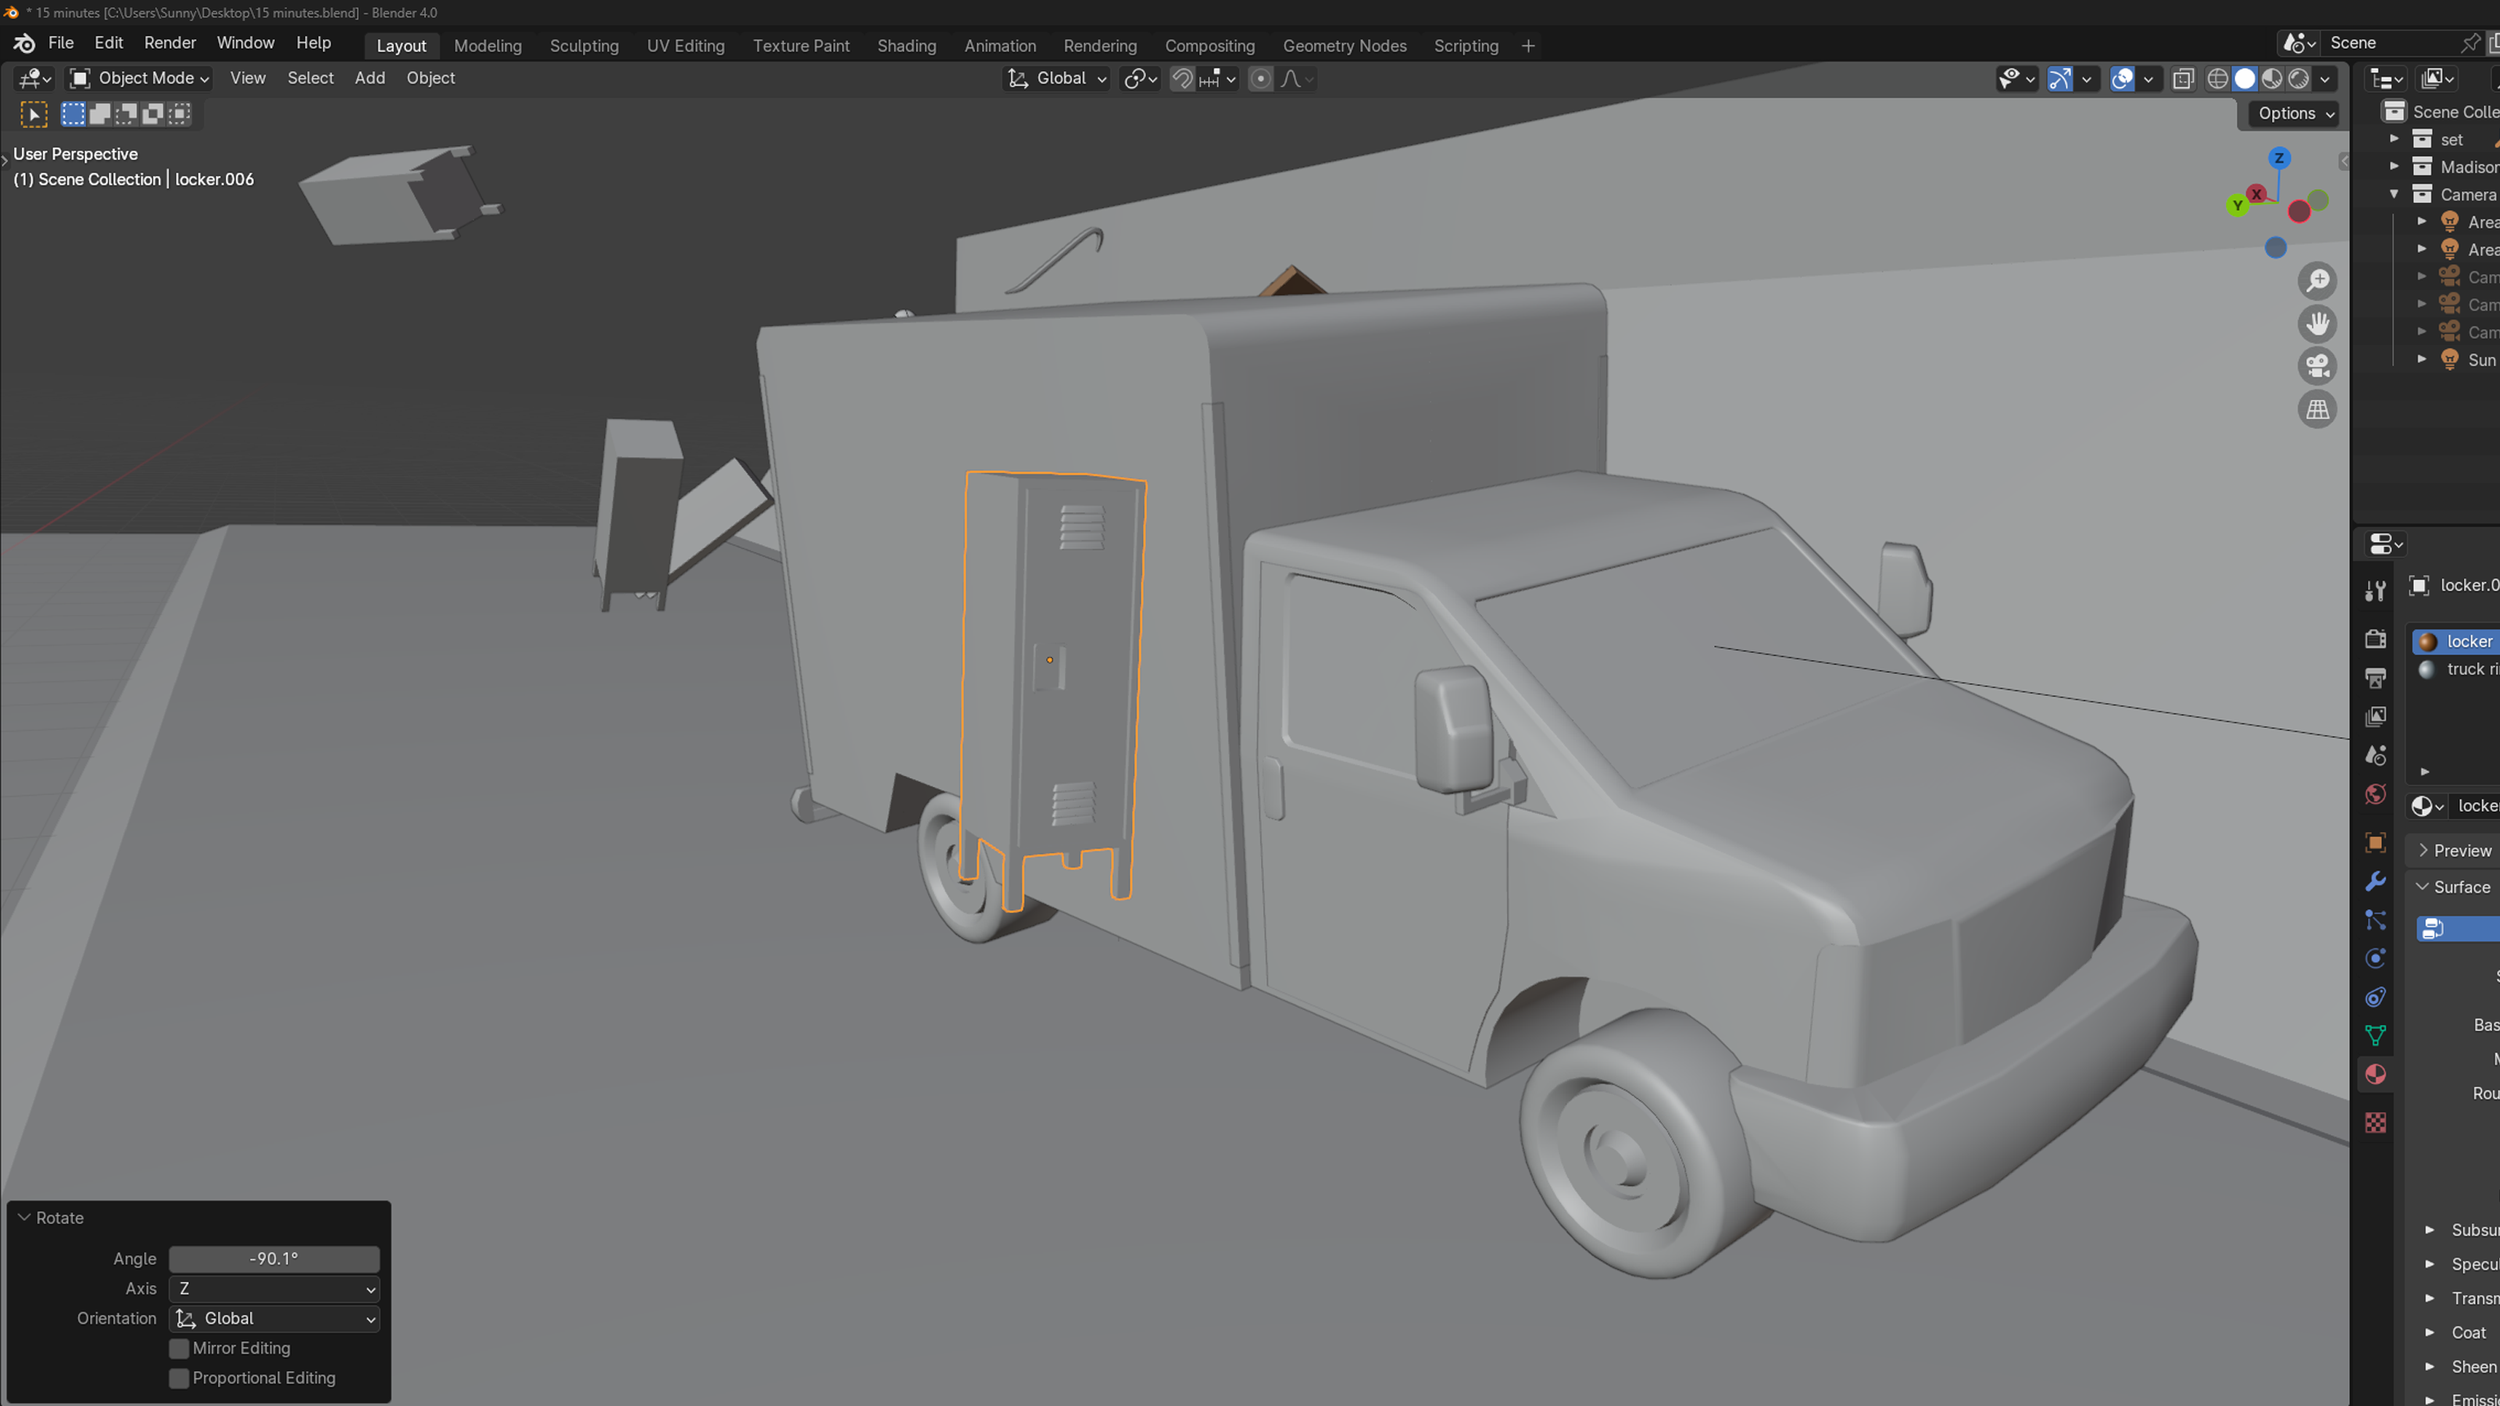2500x1406 pixels.
Task: Select the Select Box tool icon
Action: tap(34, 114)
